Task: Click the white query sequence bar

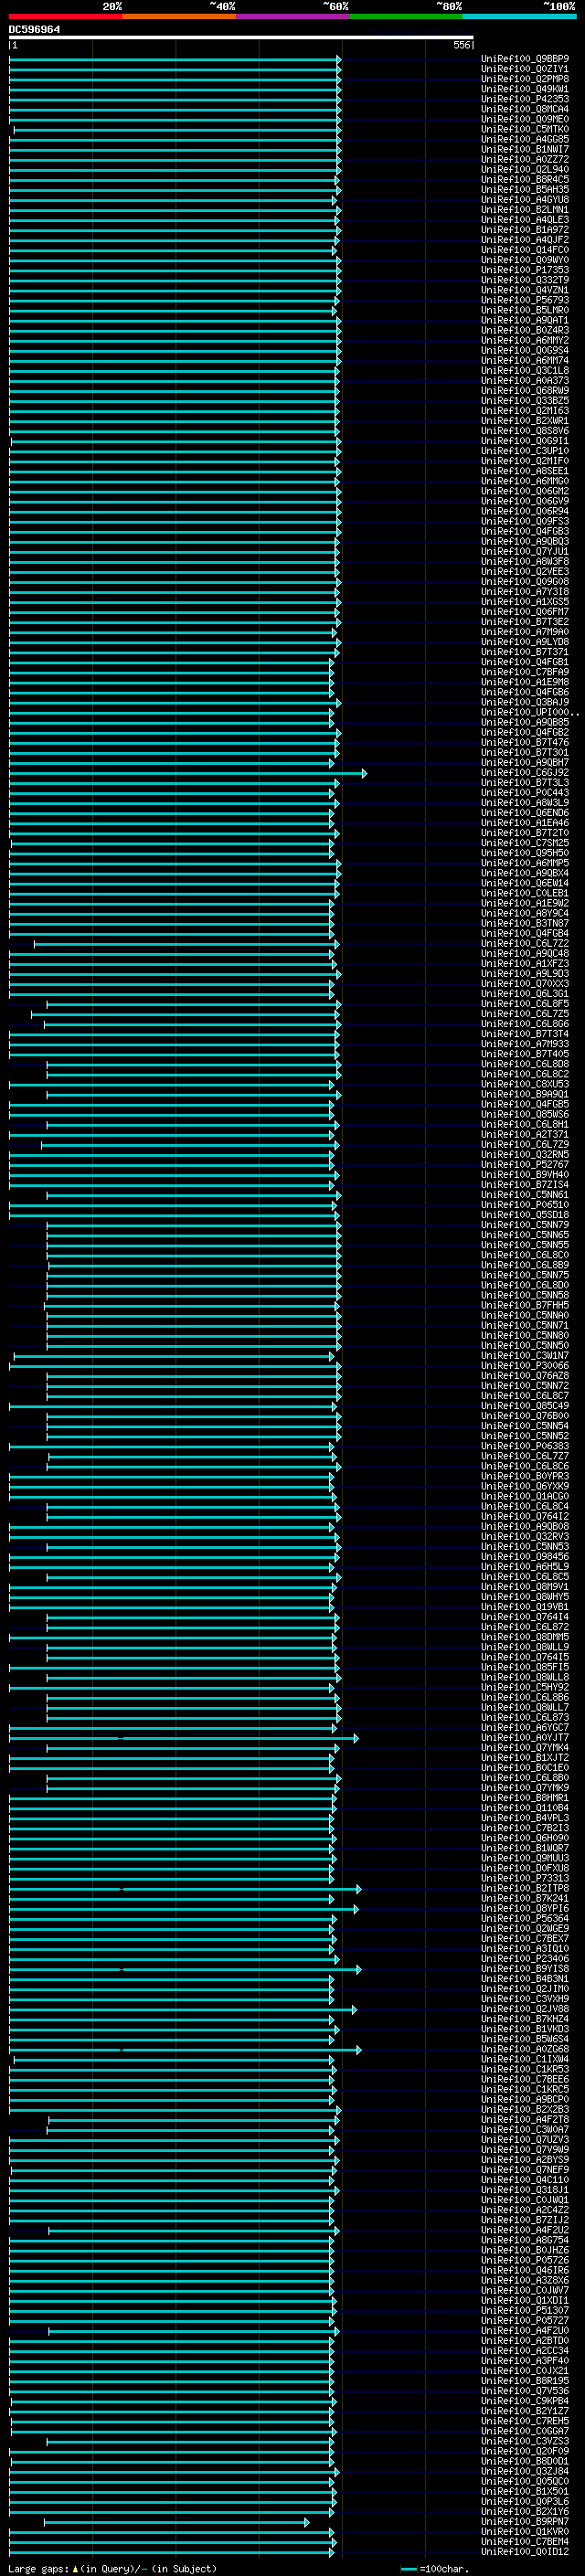Action: click(x=241, y=38)
